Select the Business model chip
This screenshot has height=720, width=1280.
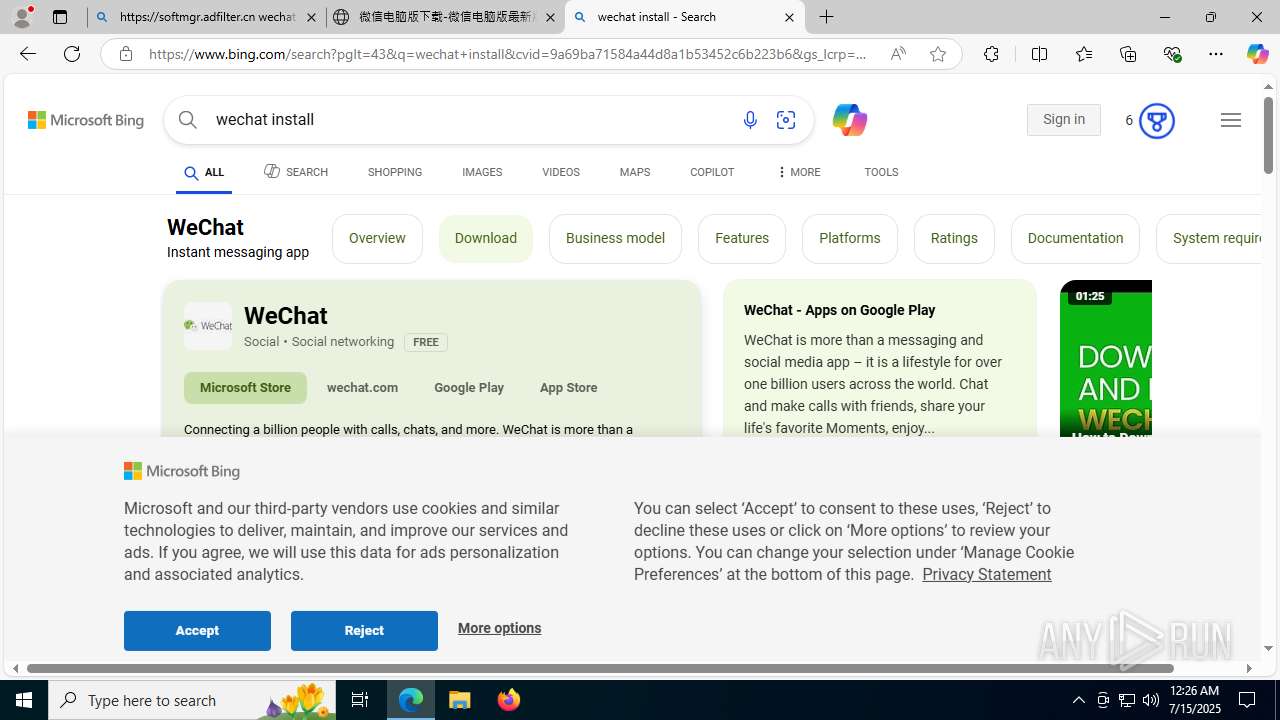[x=615, y=238]
